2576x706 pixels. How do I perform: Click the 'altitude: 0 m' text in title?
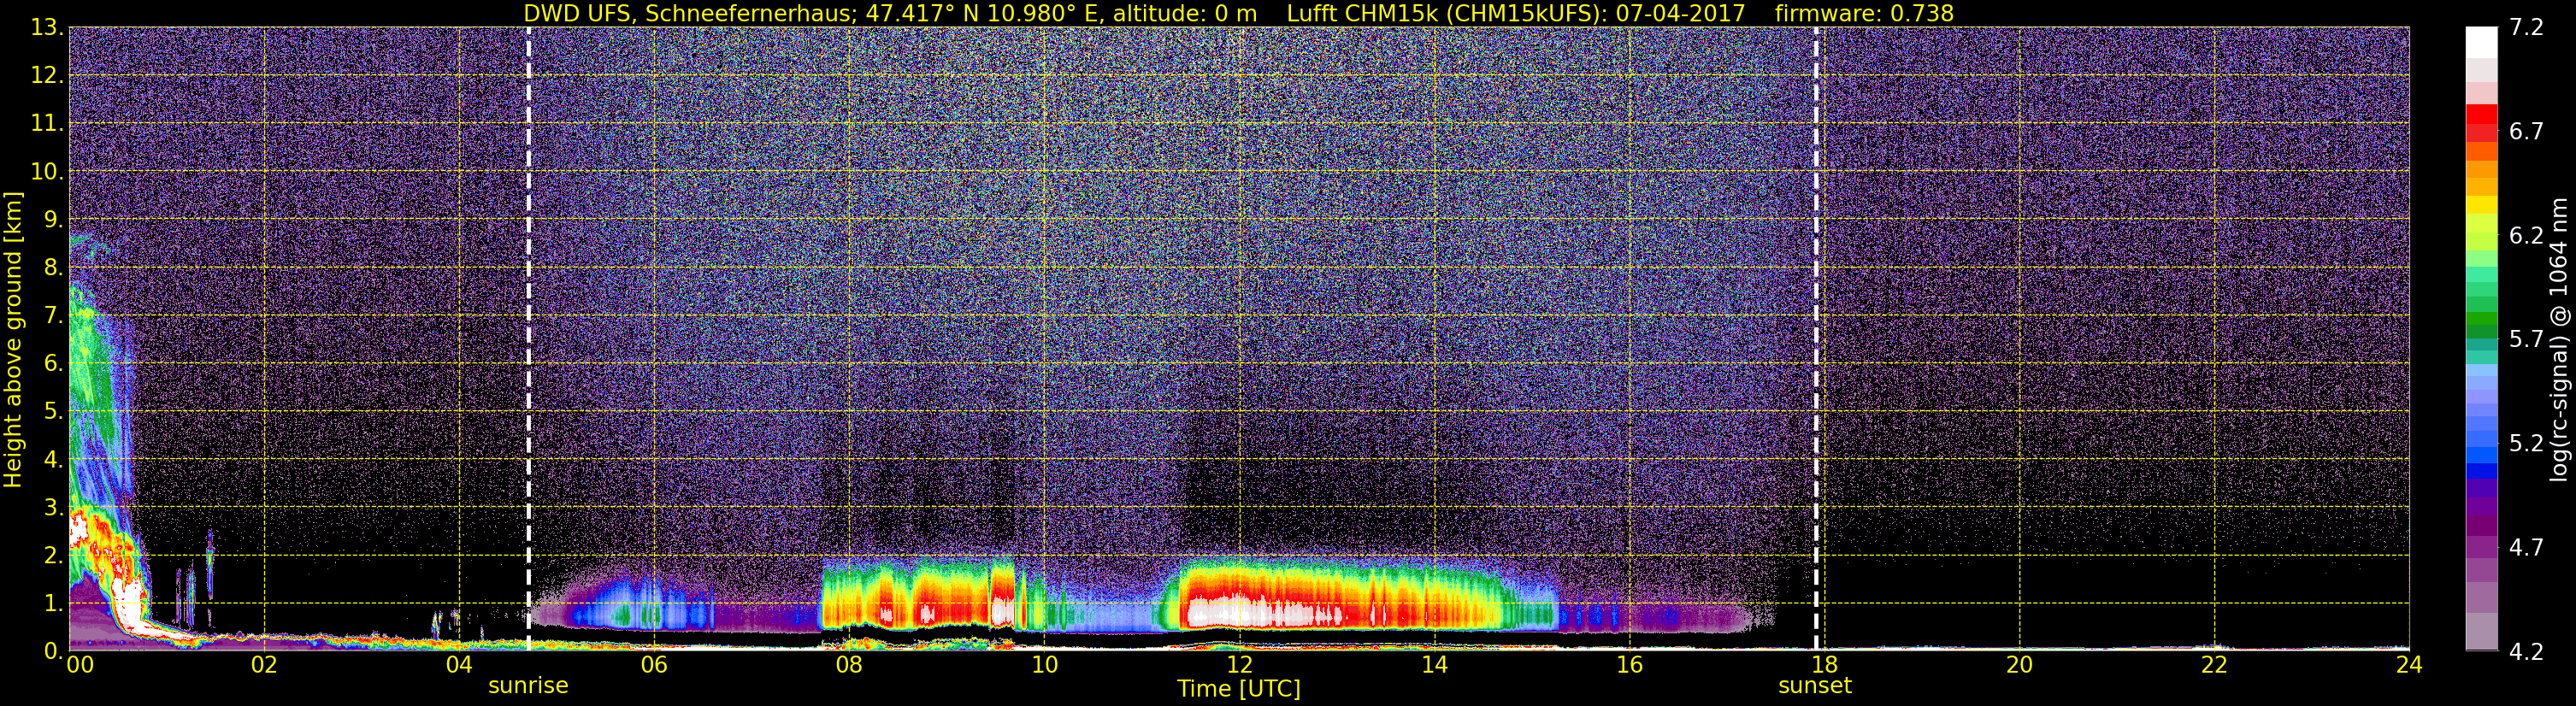[1185, 14]
